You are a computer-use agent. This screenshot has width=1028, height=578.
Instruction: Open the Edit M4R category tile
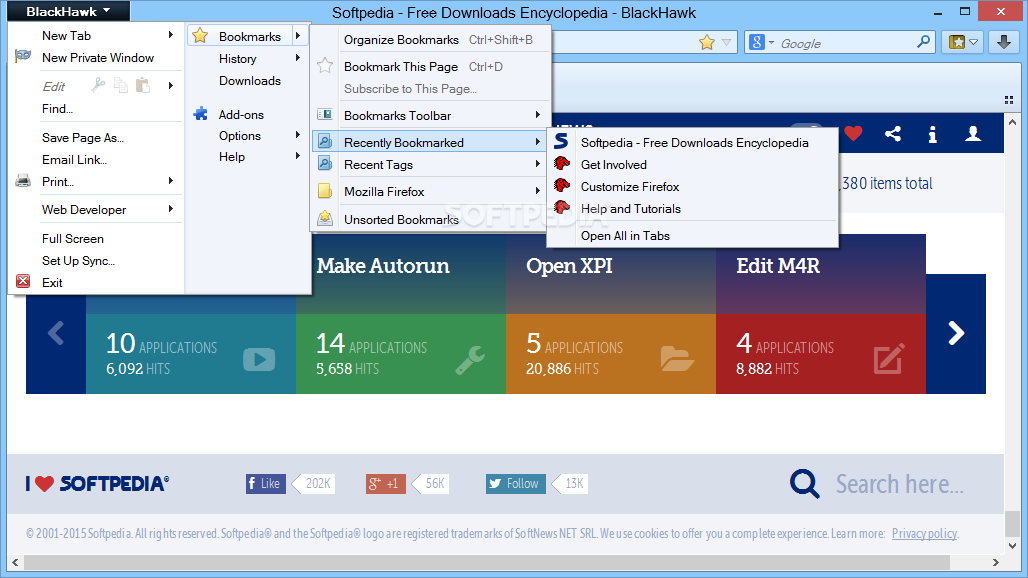click(821, 314)
